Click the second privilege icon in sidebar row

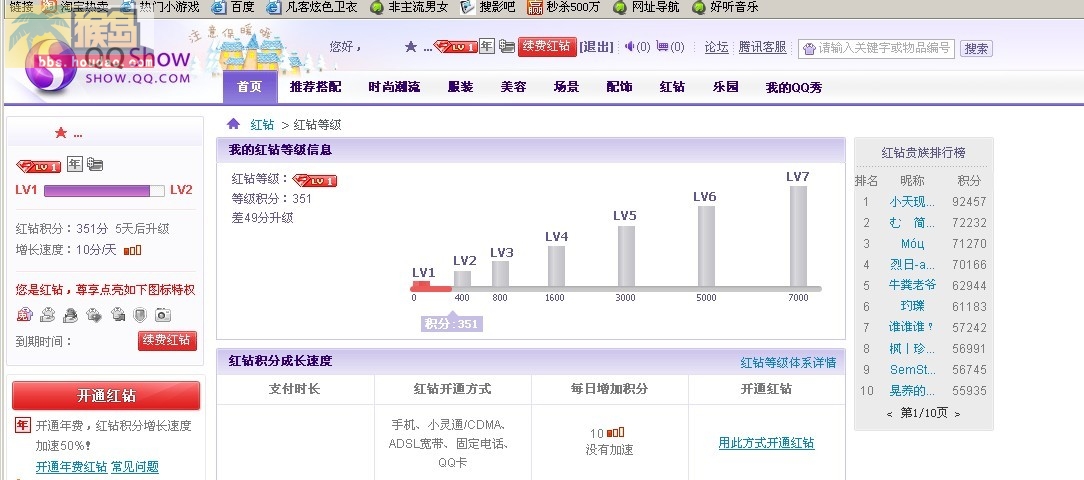(x=48, y=315)
